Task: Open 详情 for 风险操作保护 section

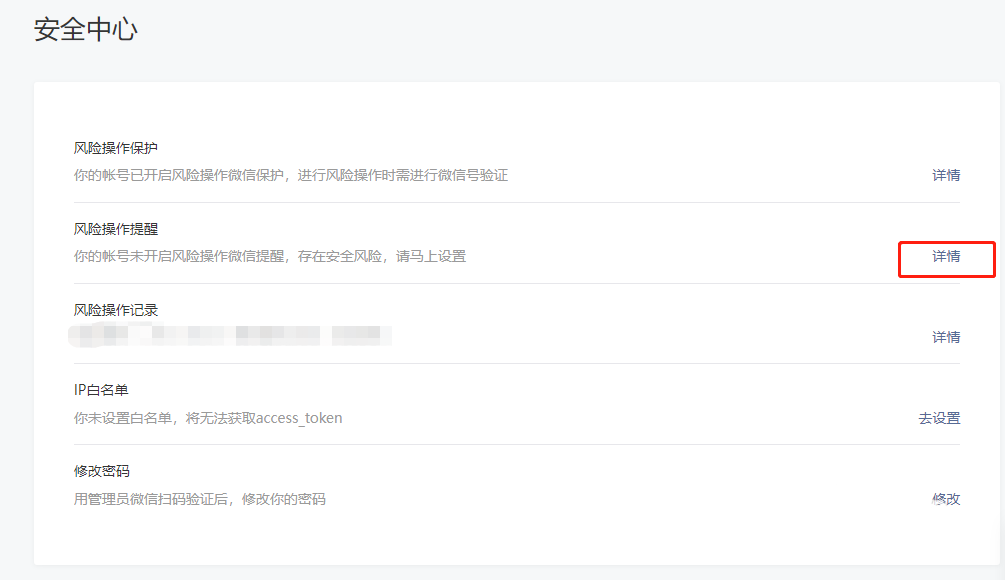Action: [x=946, y=175]
